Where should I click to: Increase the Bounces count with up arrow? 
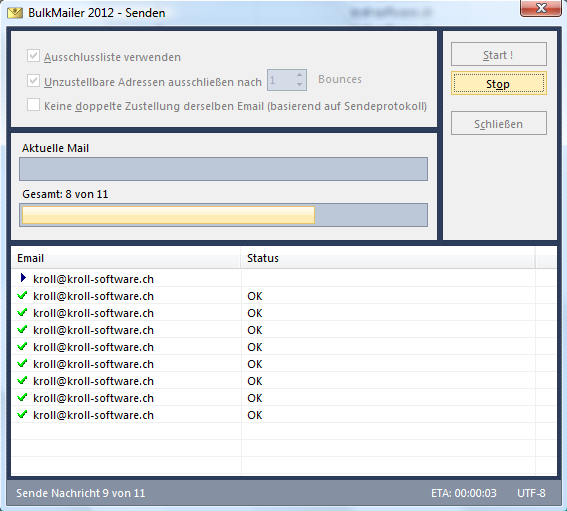click(299, 75)
